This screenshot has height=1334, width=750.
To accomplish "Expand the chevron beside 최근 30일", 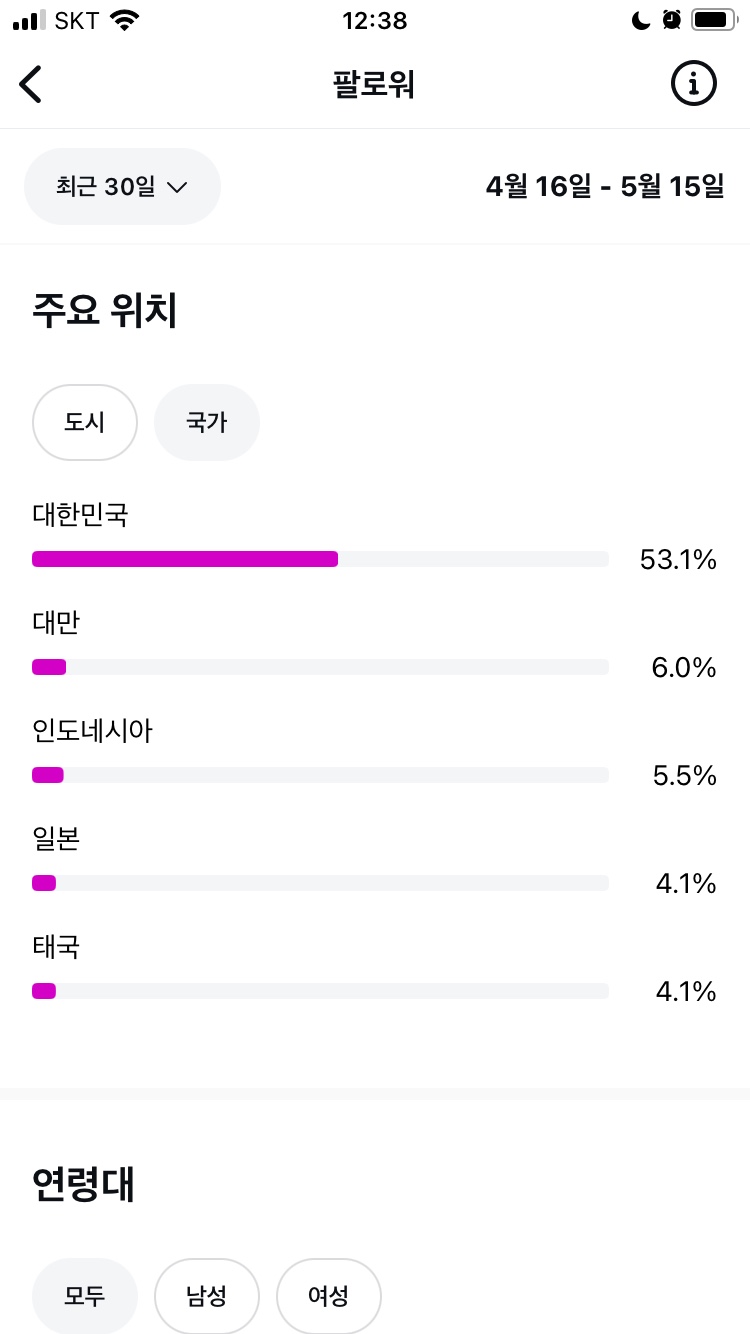I will tap(177, 187).
